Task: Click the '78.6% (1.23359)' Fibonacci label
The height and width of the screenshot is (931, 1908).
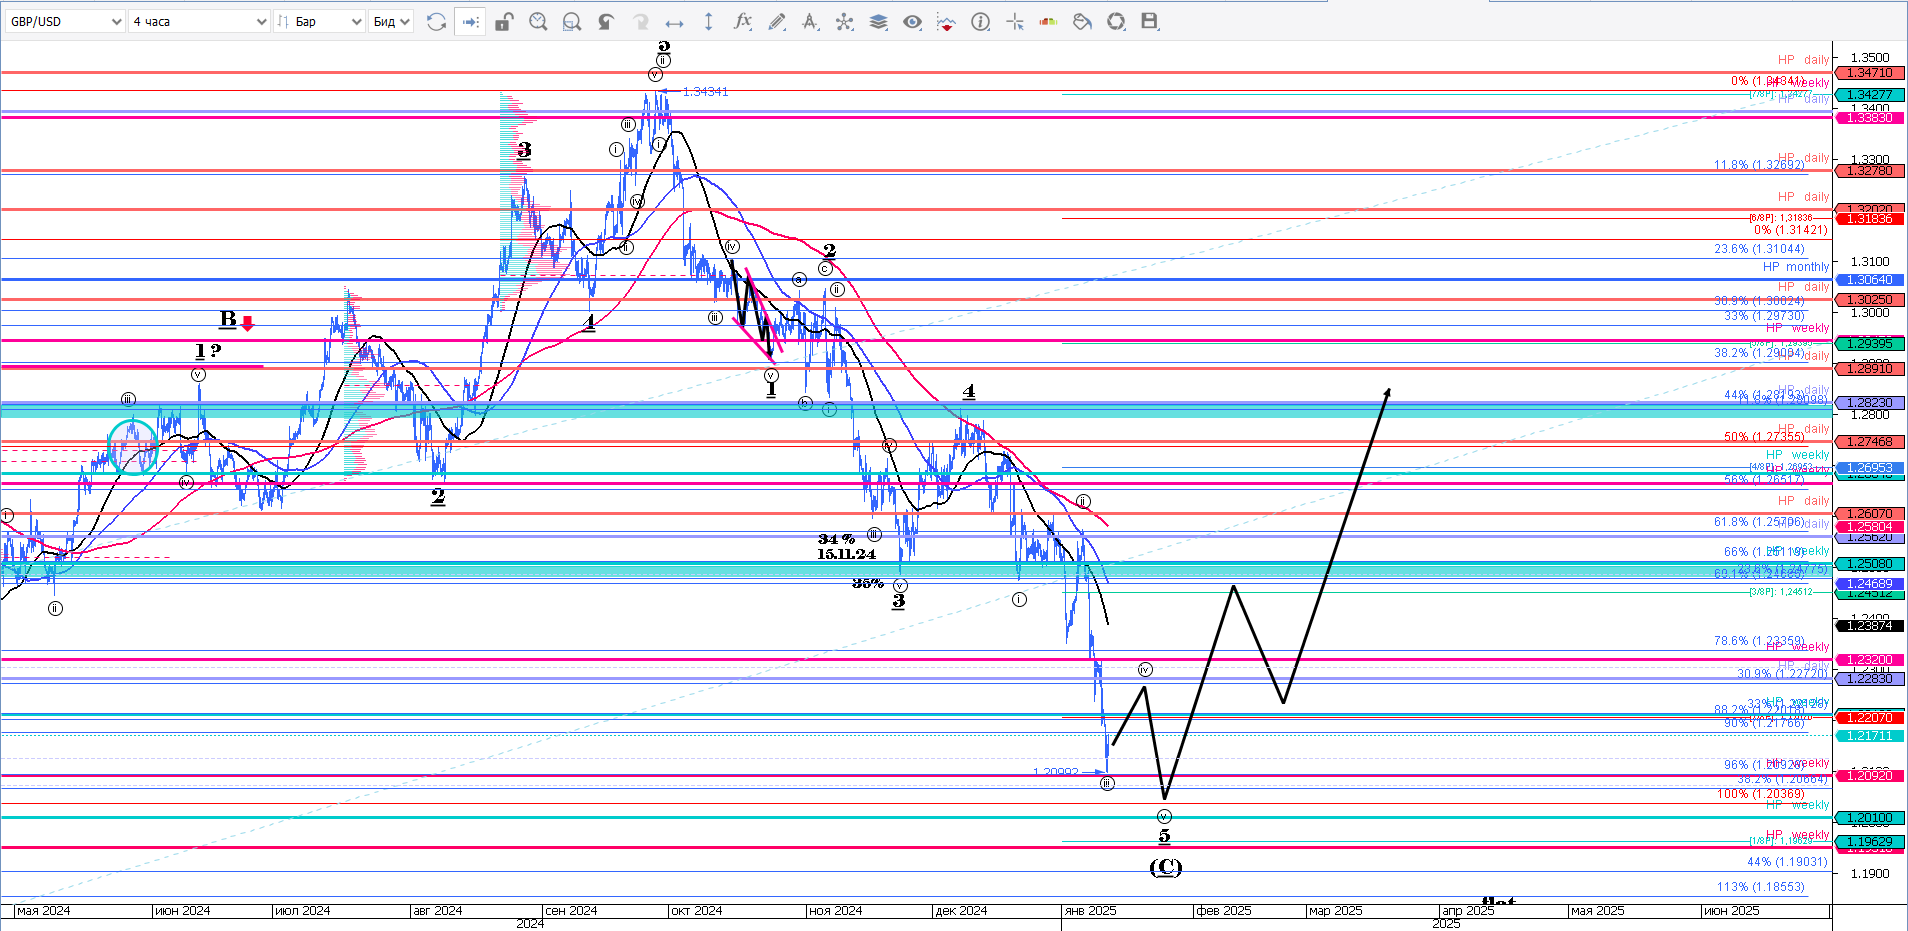Action: [1759, 641]
